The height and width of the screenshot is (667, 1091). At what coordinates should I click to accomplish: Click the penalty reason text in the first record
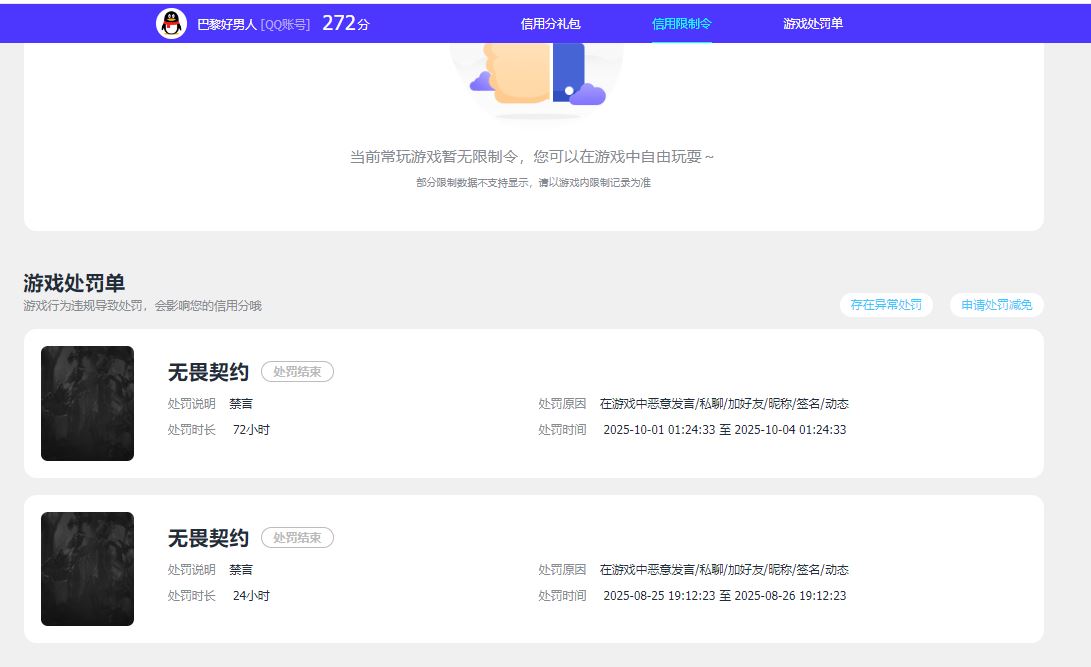[x=724, y=404]
